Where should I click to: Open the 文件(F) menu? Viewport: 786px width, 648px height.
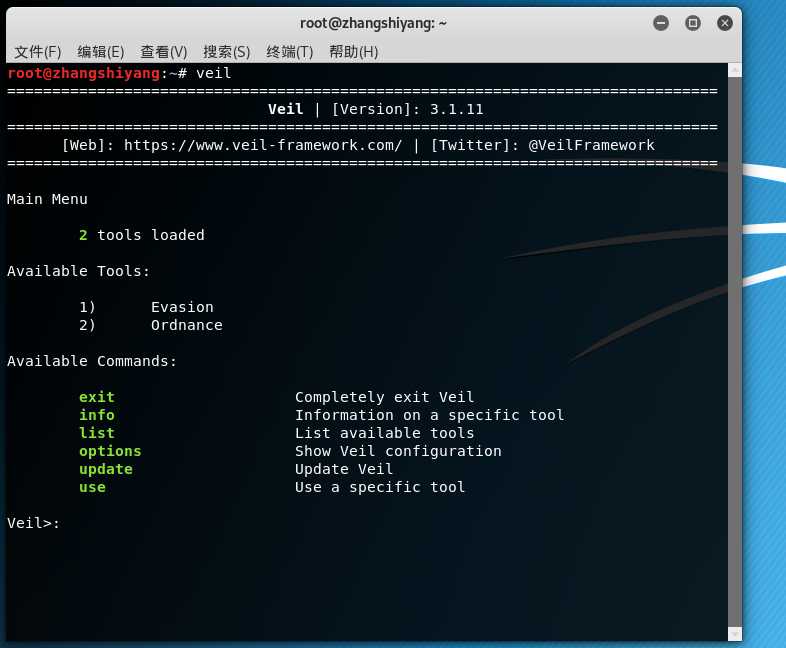point(38,52)
